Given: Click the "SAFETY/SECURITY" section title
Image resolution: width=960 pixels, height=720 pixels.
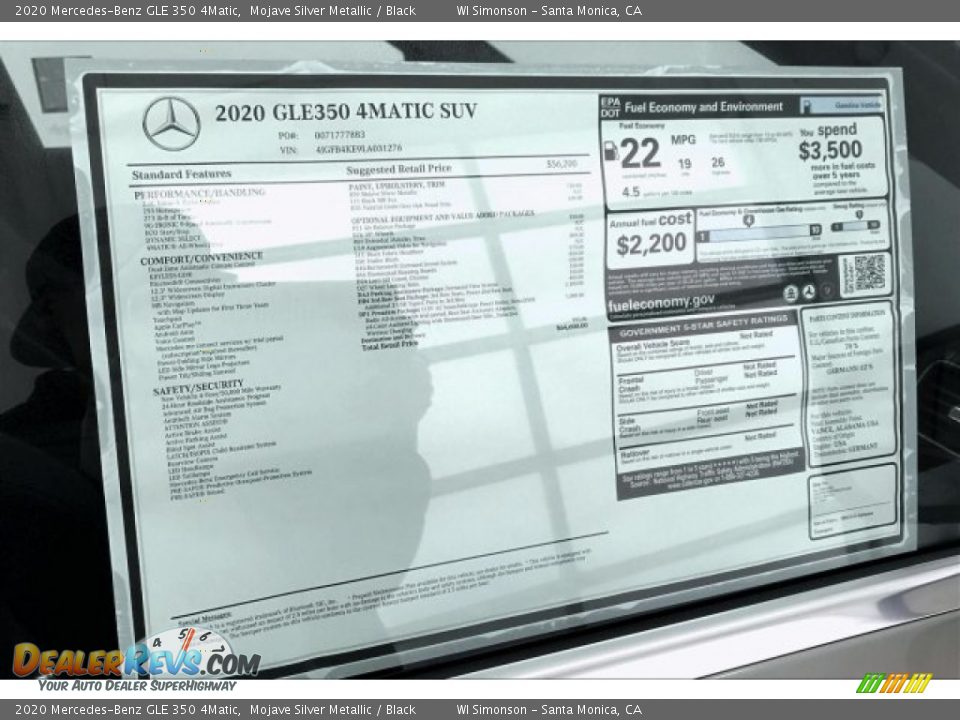Looking at the screenshot, I should click(198, 388).
